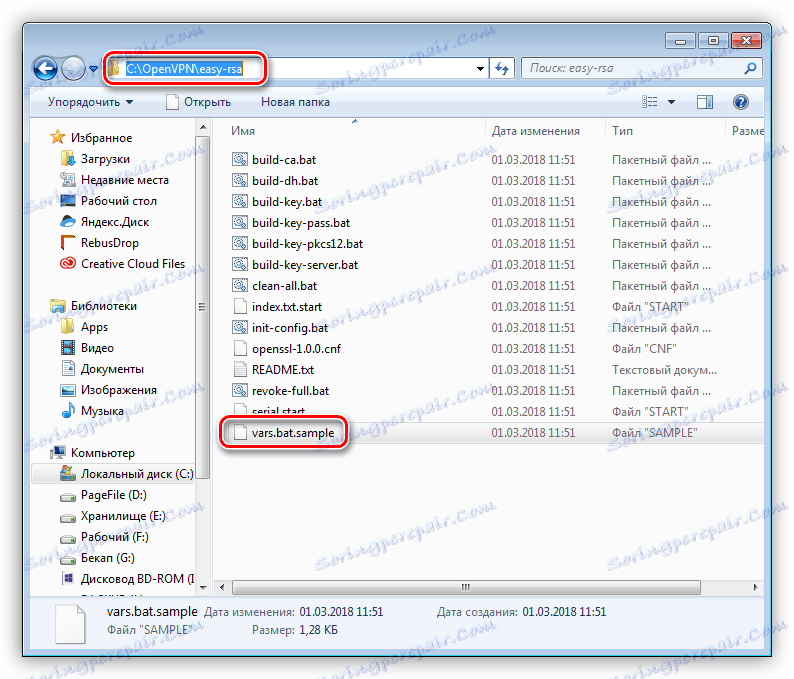
Task: Click the README.txt file icon
Action: click(x=240, y=370)
